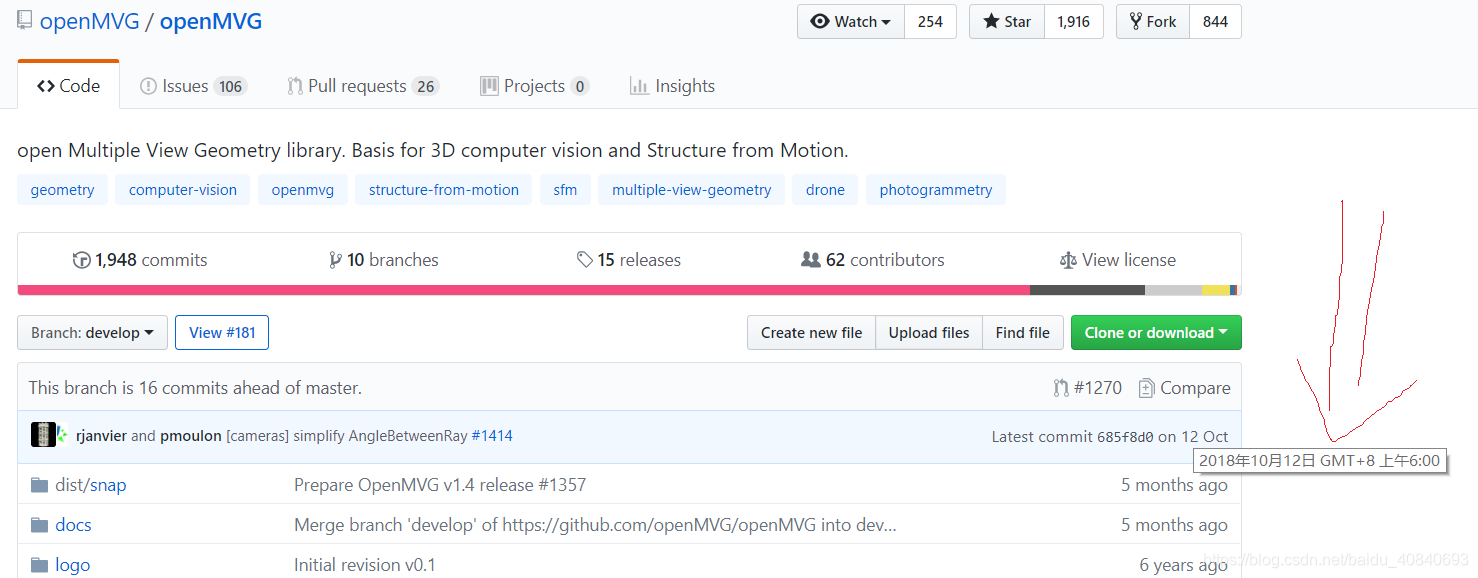This screenshot has height=578, width=1478.
Task: Click the commits history clock icon
Action: coord(81,260)
